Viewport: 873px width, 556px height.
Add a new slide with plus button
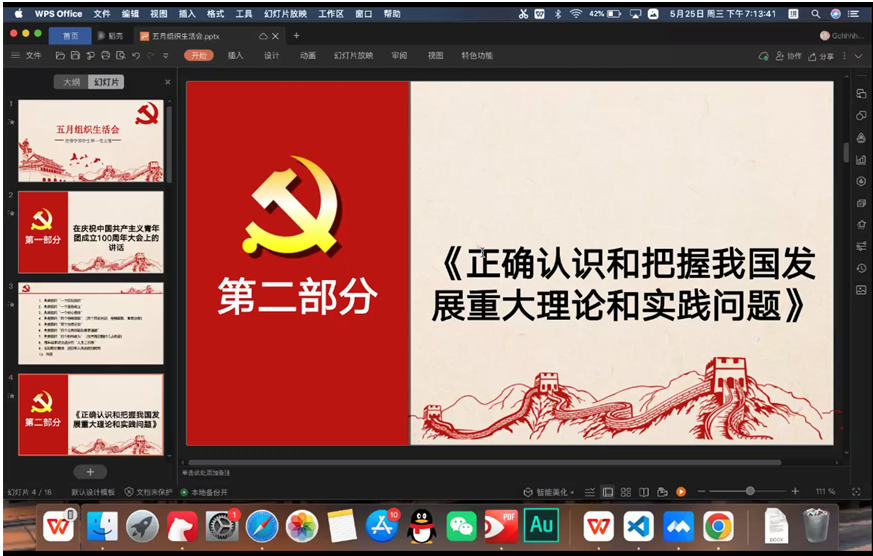click(90, 472)
